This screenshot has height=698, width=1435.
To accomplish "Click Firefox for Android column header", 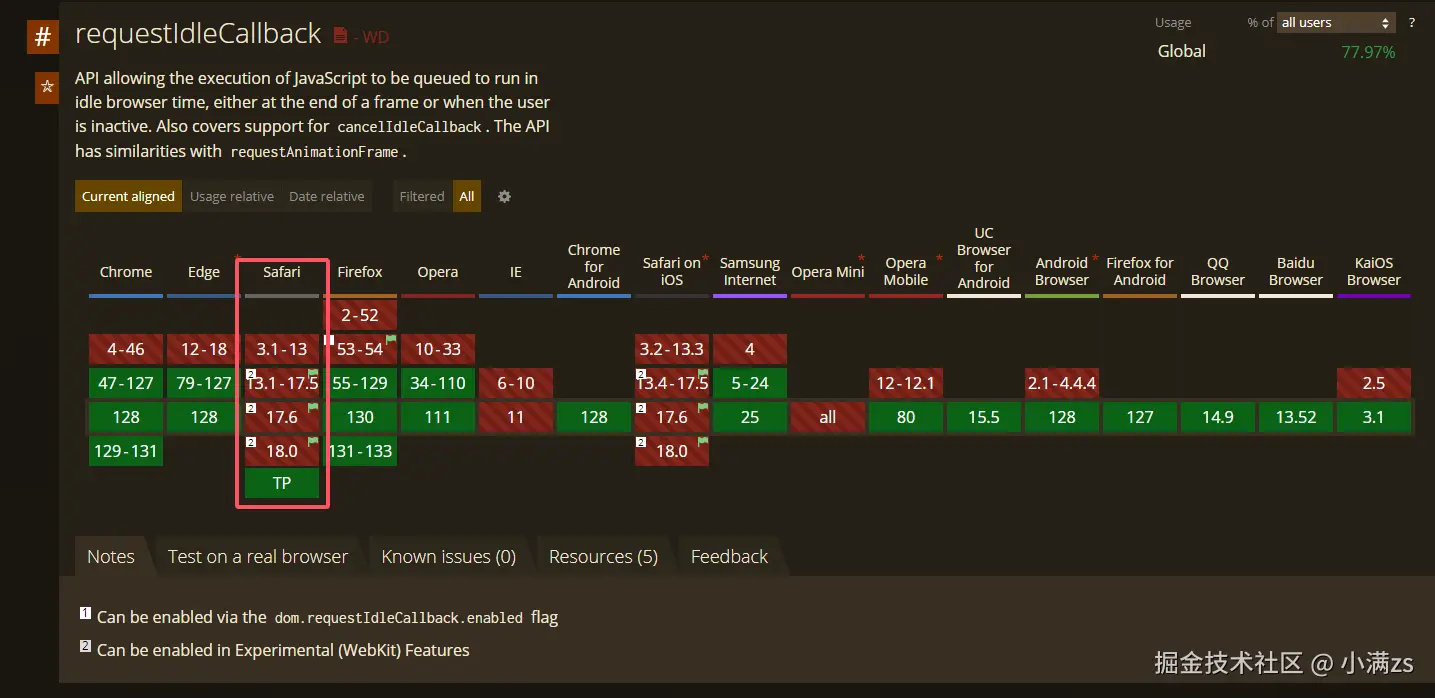I will pyautogui.click(x=1140, y=271).
